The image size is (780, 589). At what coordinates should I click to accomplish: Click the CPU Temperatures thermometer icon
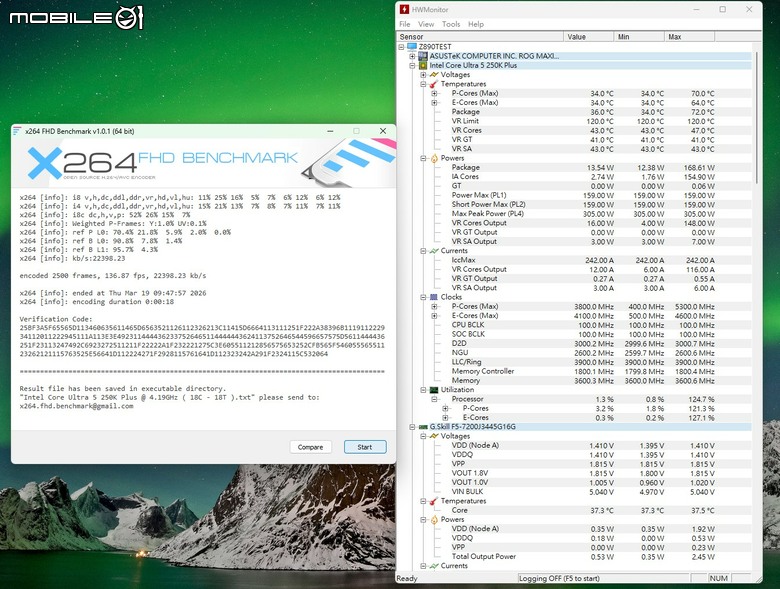[434, 84]
